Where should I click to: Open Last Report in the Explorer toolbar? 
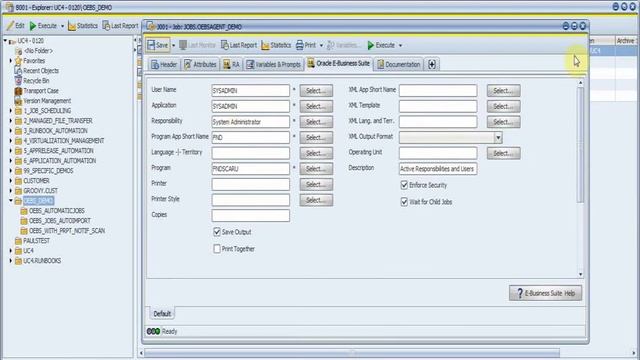pos(120,26)
